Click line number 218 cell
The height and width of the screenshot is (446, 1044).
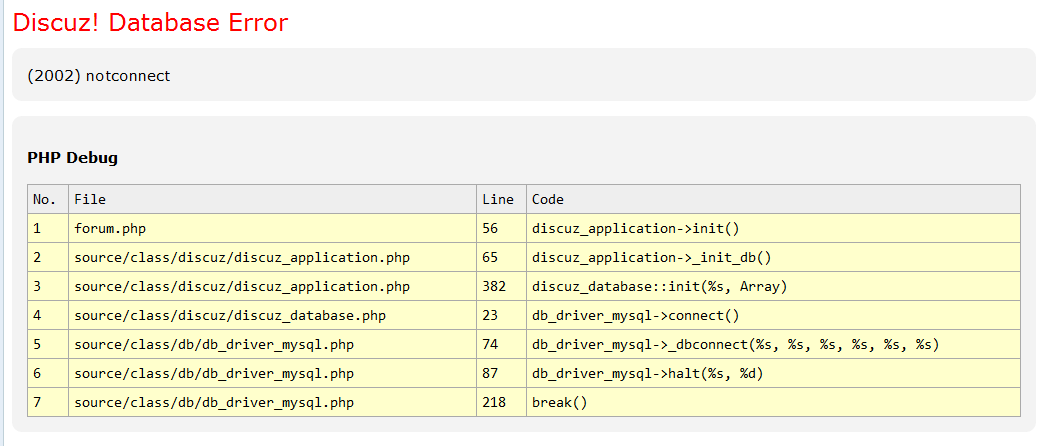501,402
